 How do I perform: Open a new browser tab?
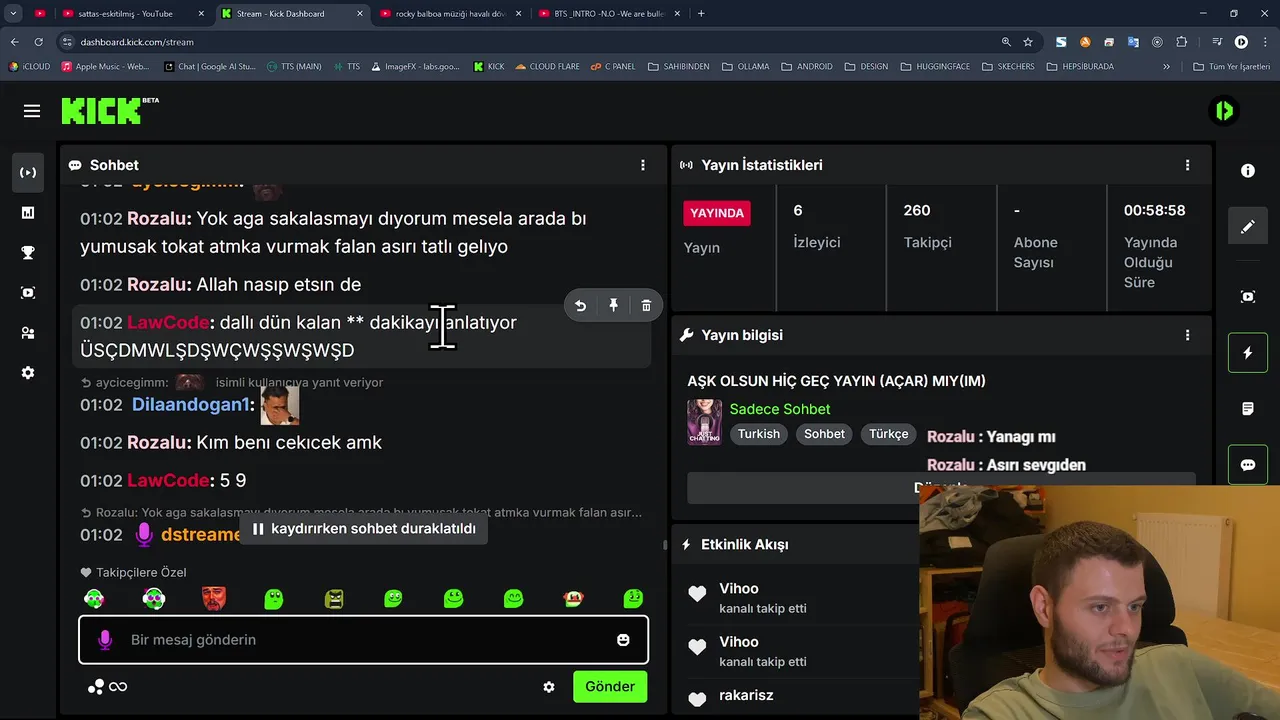701,14
